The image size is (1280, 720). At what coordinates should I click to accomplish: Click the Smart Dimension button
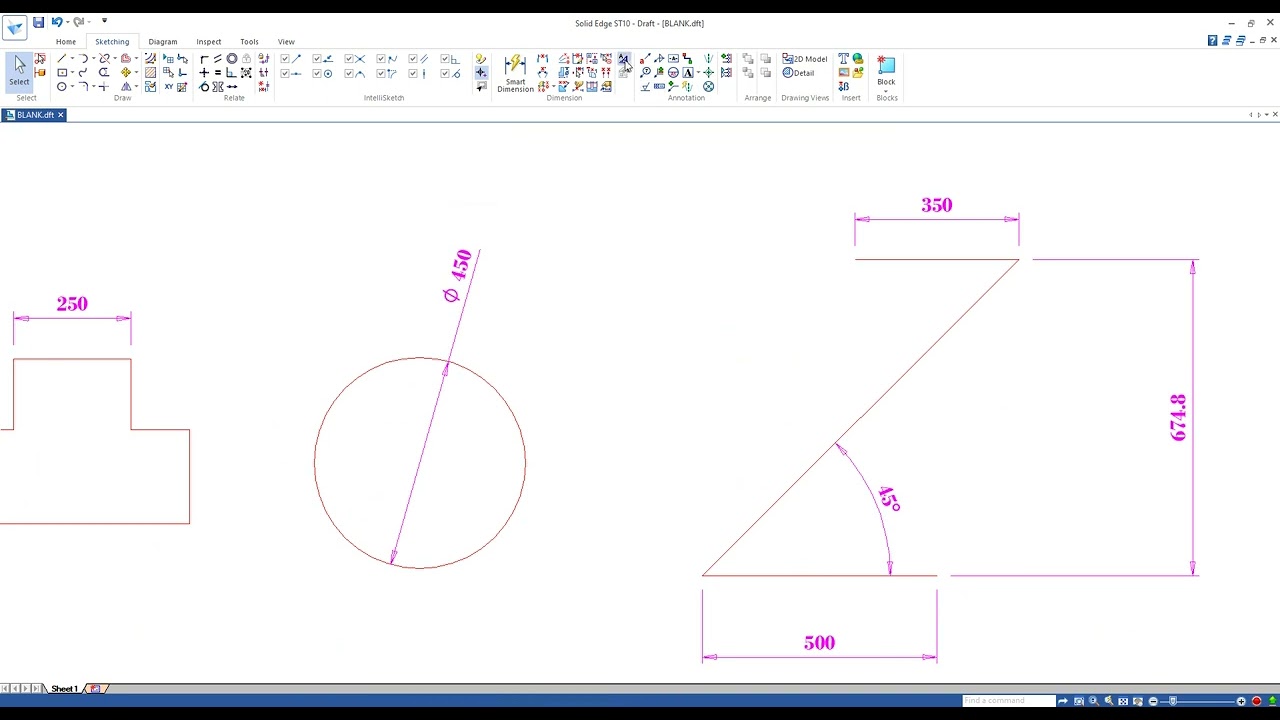(515, 74)
